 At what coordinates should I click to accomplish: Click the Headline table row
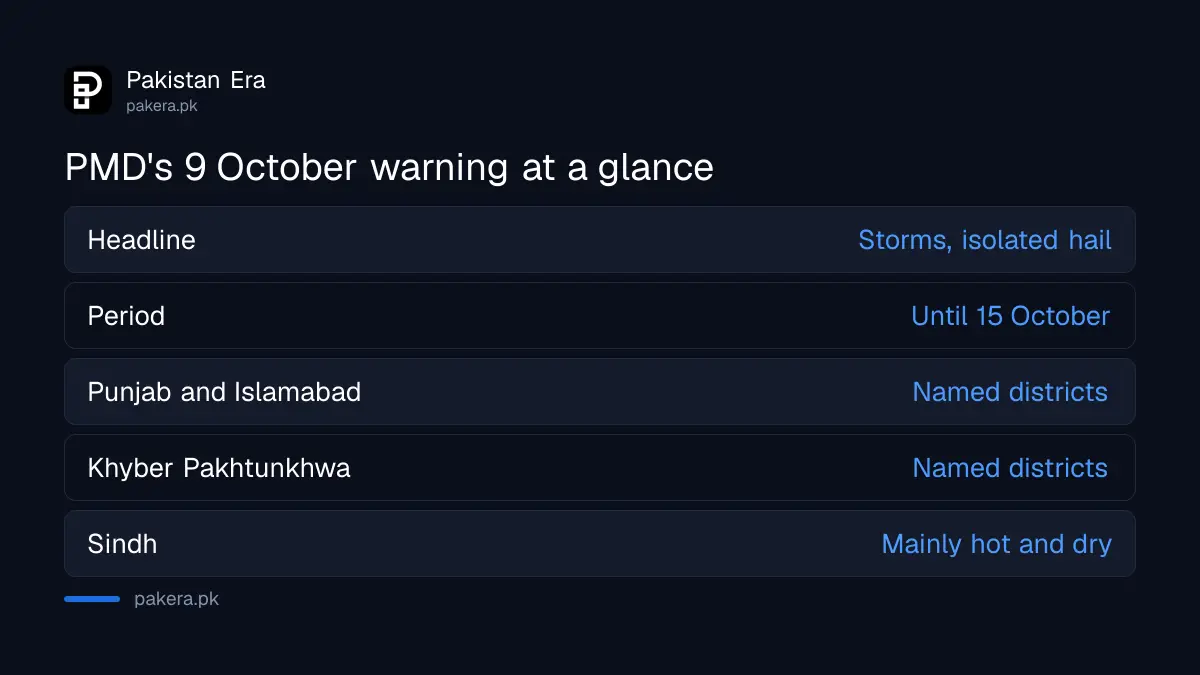point(600,240)
